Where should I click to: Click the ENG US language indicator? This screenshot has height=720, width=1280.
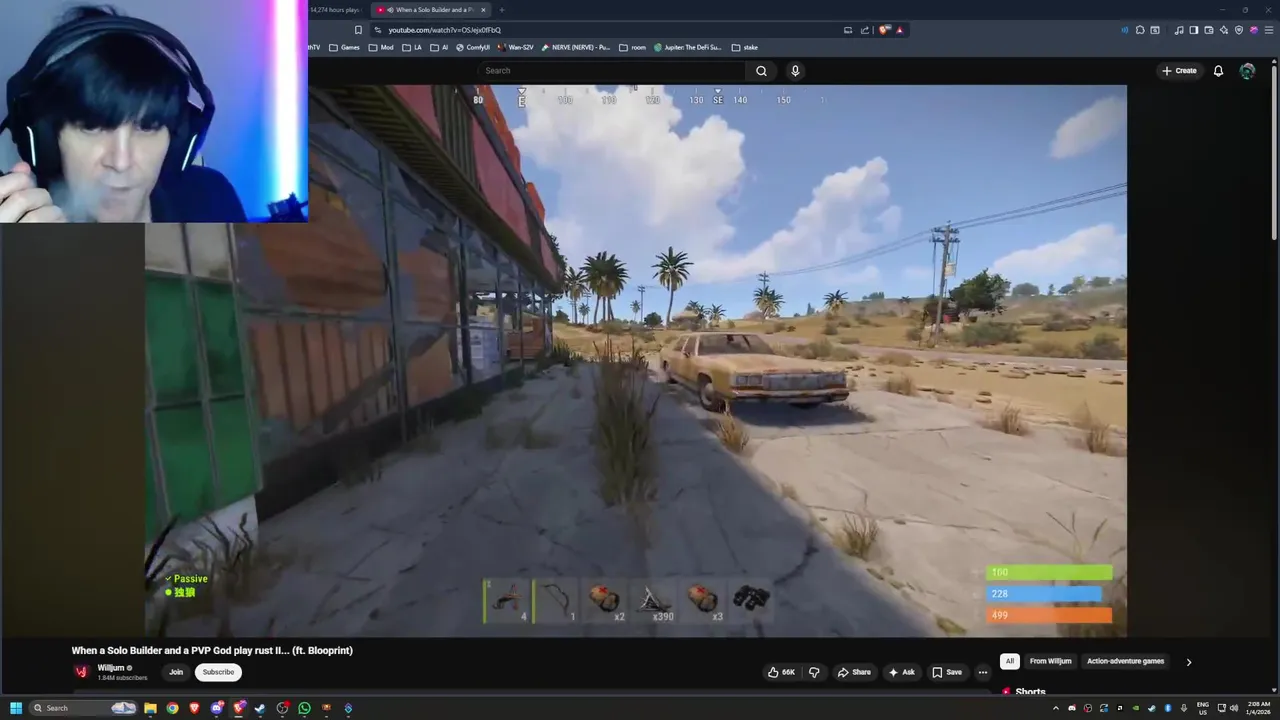point(1203,708)
